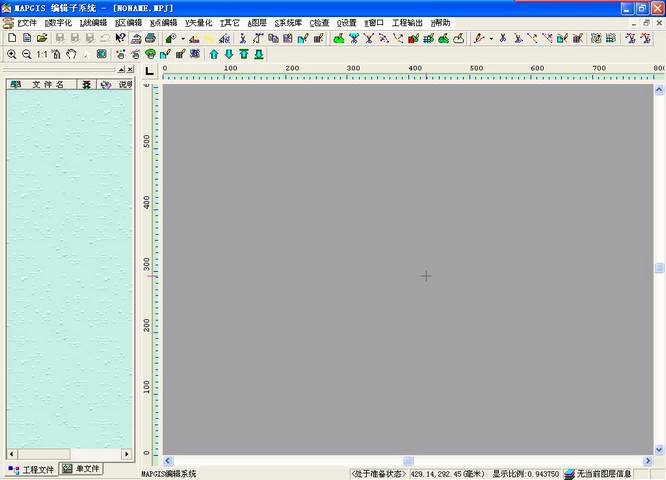
Task: Click the 无当前图层信息 status text
Action: pos(604,474)
